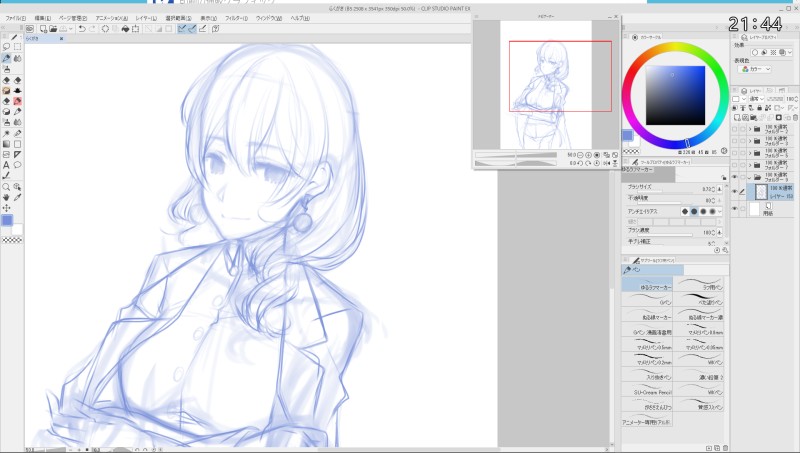The image size is (800, 453).
Task: Open the blending mode 通常 dropdown
Action: [755, 99]
